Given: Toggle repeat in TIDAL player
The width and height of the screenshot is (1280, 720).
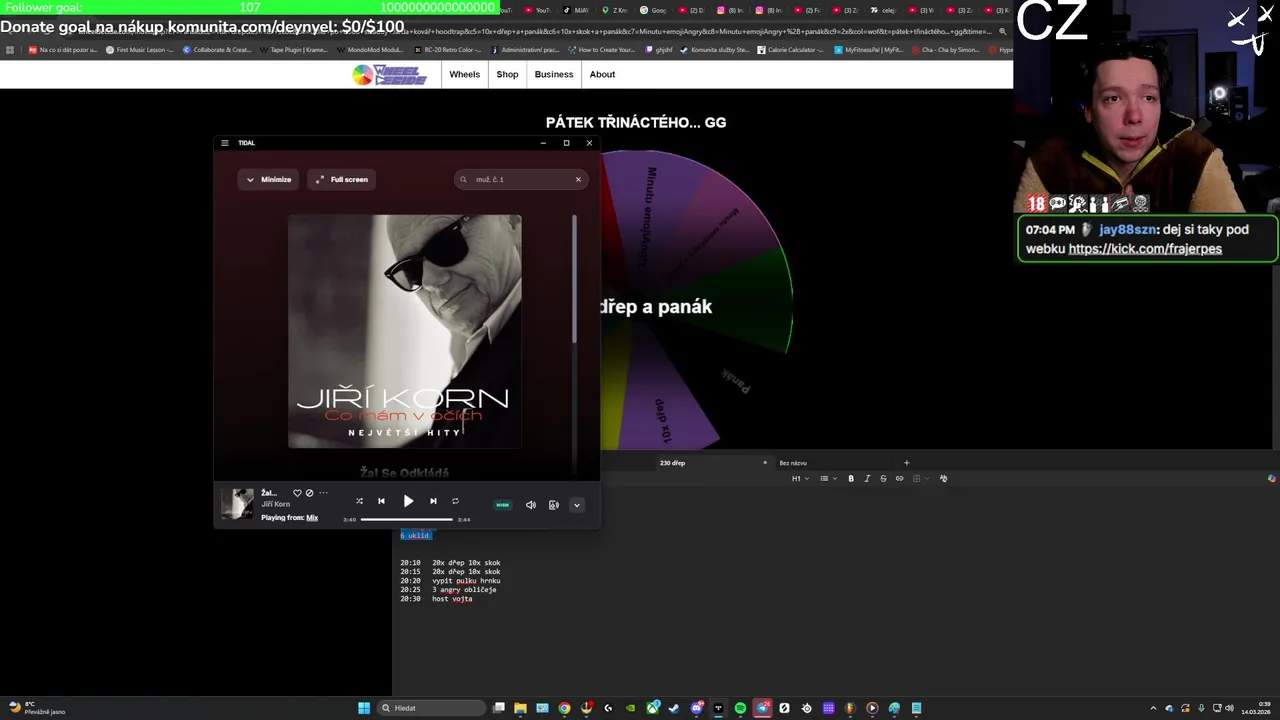Looking at the screenshot, I should click(x=455, y=501).
